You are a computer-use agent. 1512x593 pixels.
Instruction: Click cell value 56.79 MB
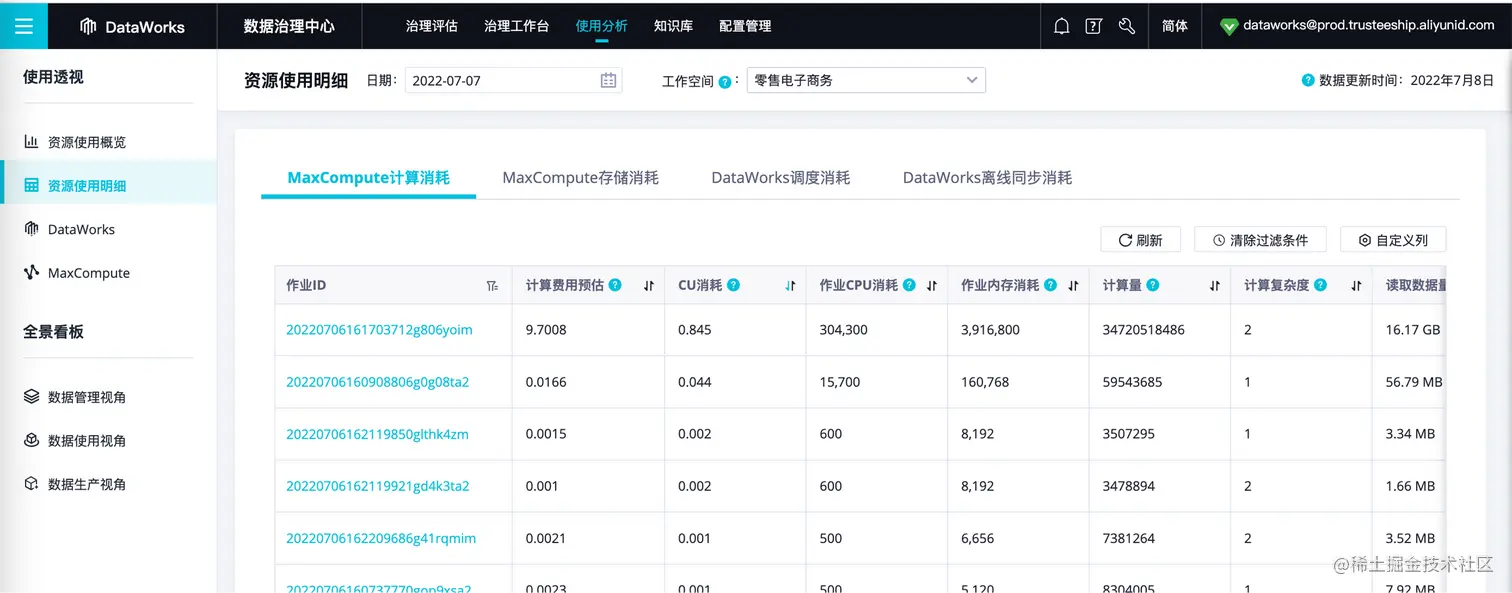pos(1414,382)
